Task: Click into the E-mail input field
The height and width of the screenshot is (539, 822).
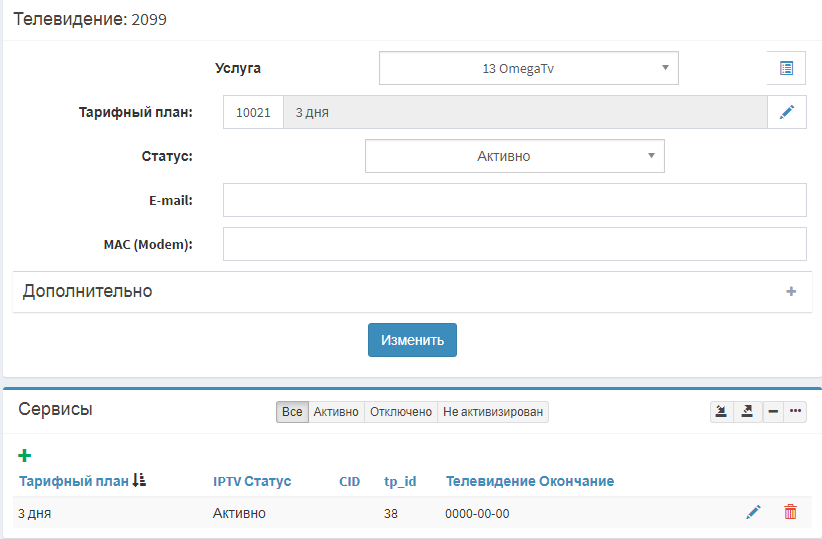Action: (x=514, y=200)
